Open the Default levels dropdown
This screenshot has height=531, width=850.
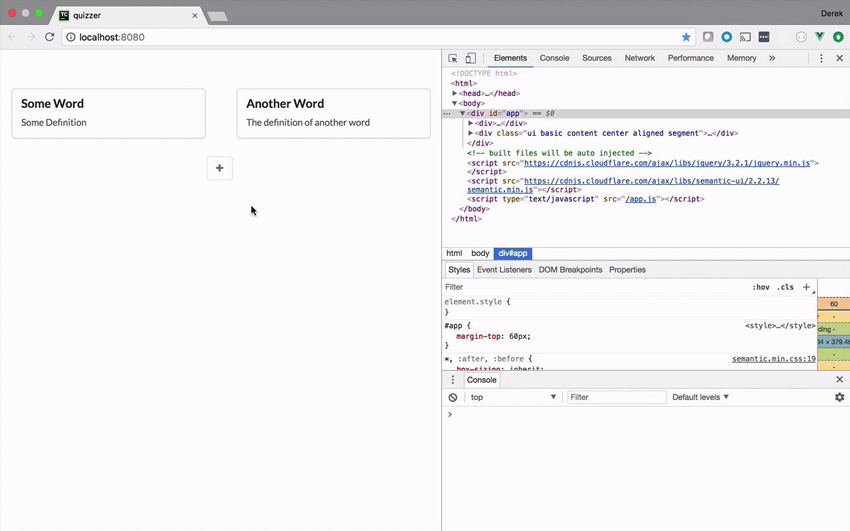[700, 397]
